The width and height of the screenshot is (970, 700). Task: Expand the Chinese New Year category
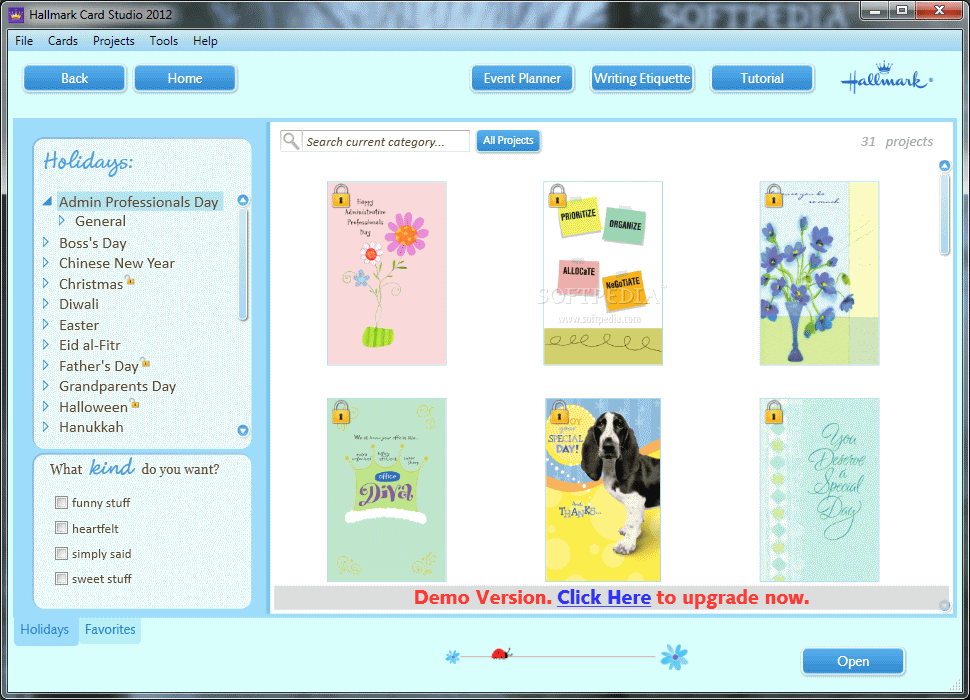[x=46, y=262]
